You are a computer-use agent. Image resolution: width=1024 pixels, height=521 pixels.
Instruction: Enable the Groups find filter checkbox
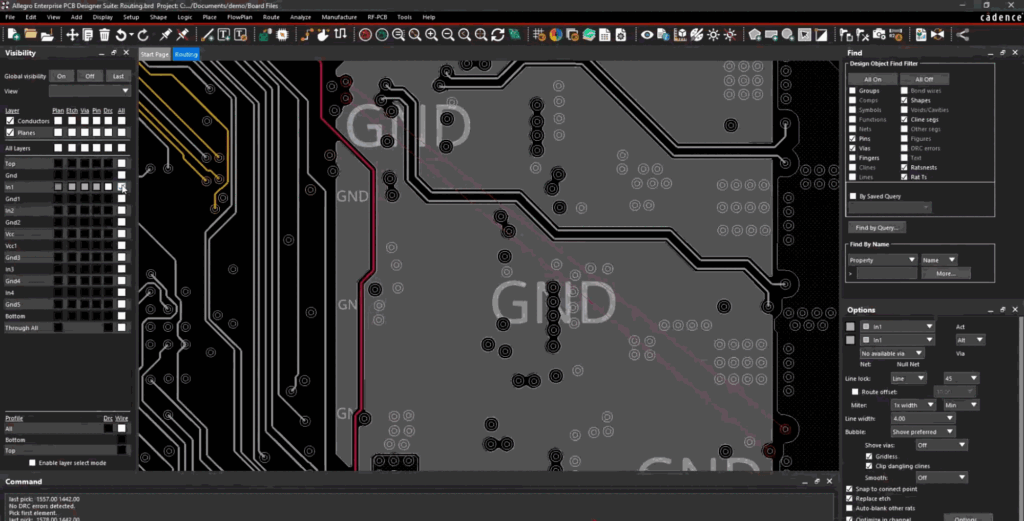click(x=852, y=91)
